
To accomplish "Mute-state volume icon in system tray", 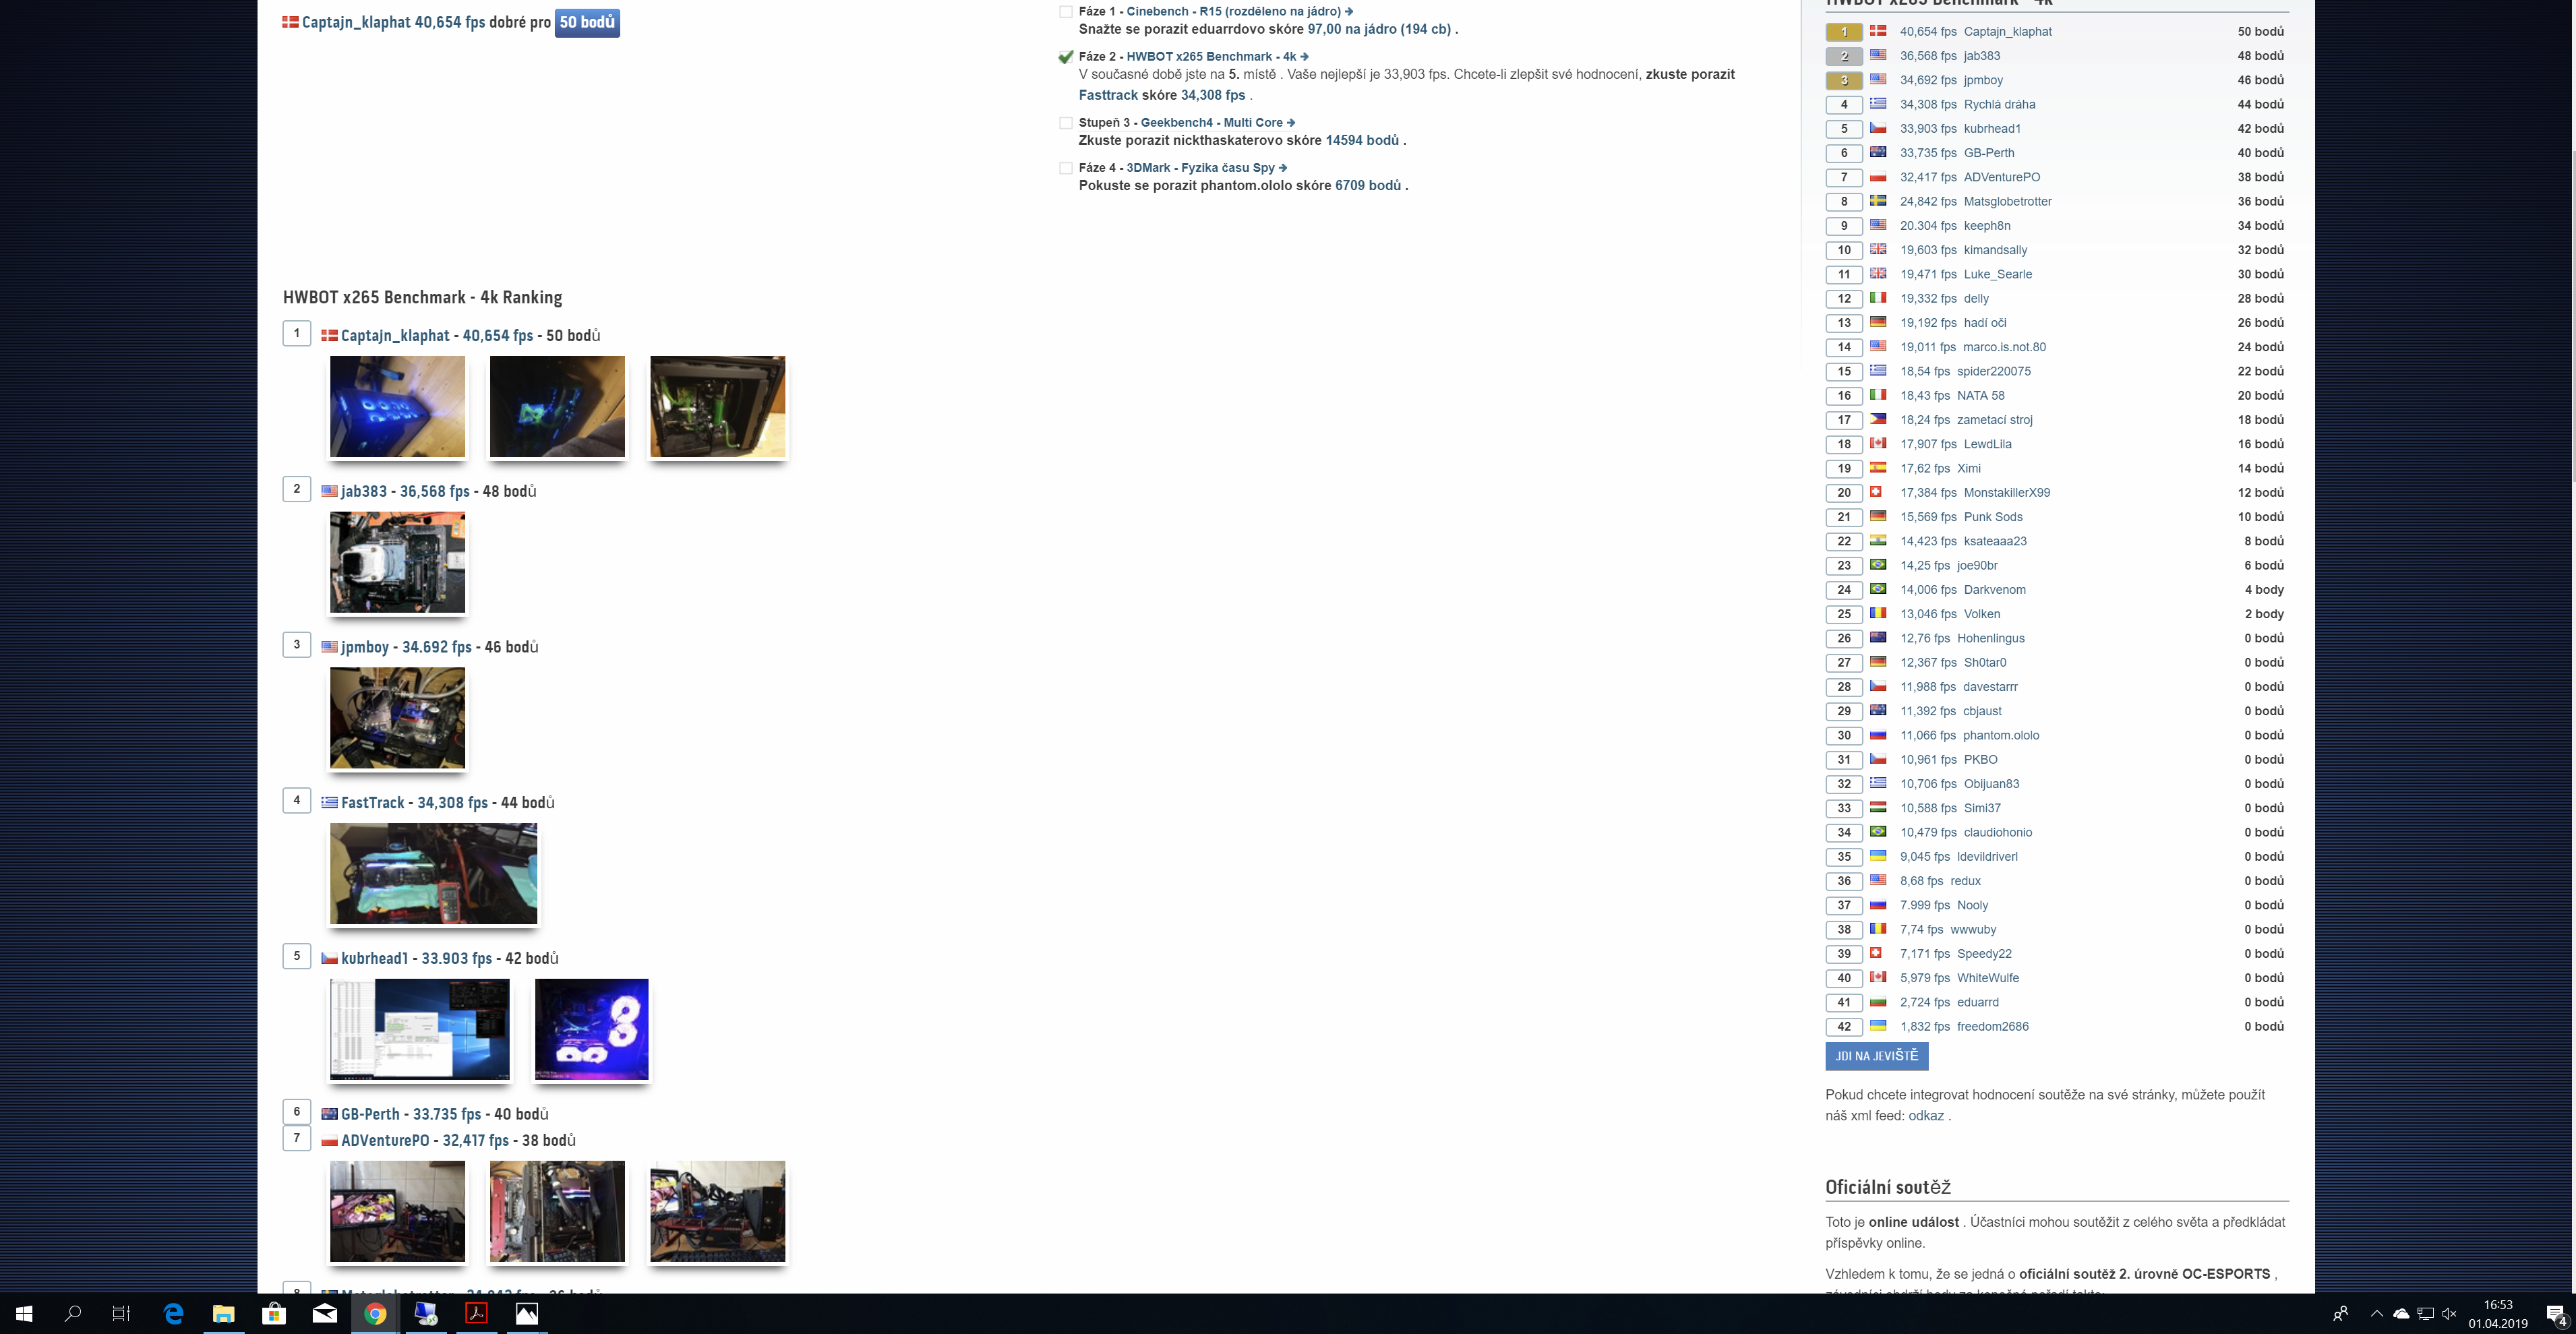I will click(2449, 1313).
